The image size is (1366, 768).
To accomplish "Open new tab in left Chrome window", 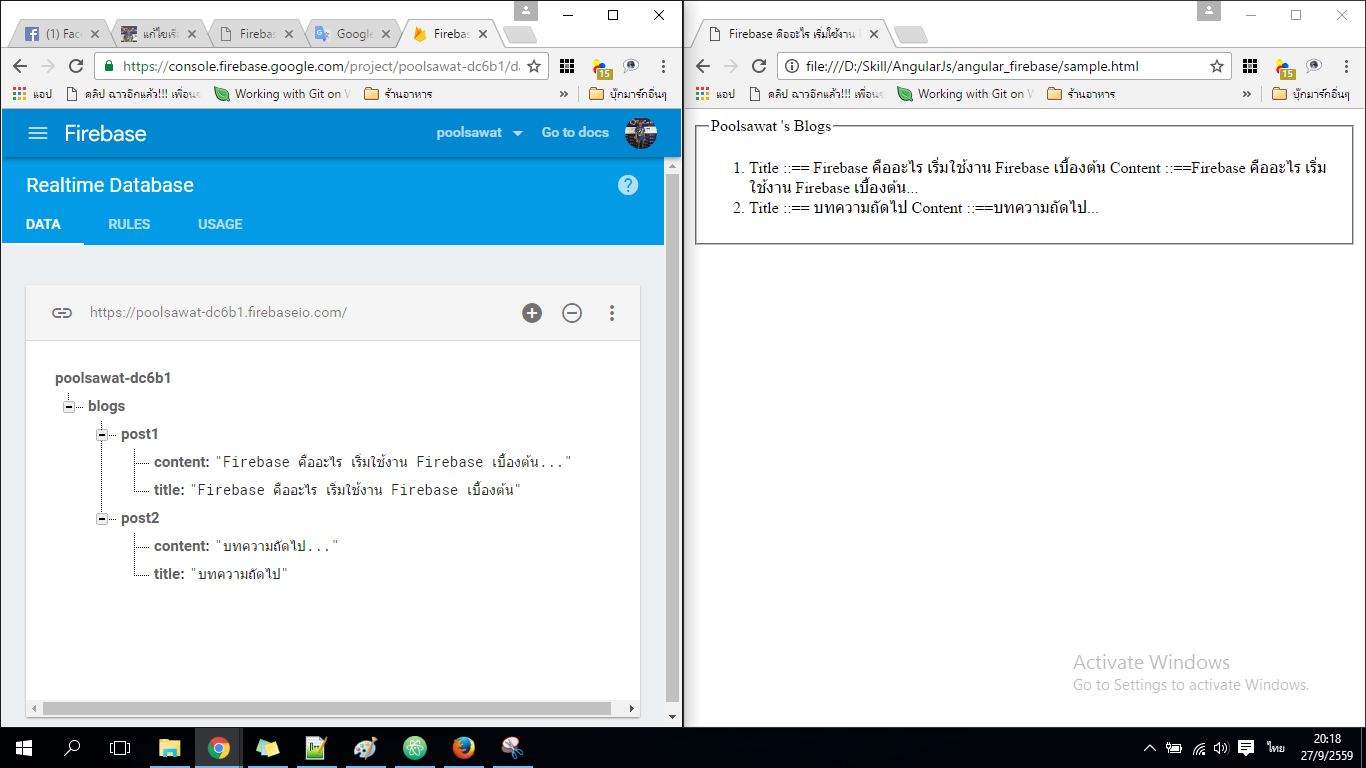I will point(518,36).
